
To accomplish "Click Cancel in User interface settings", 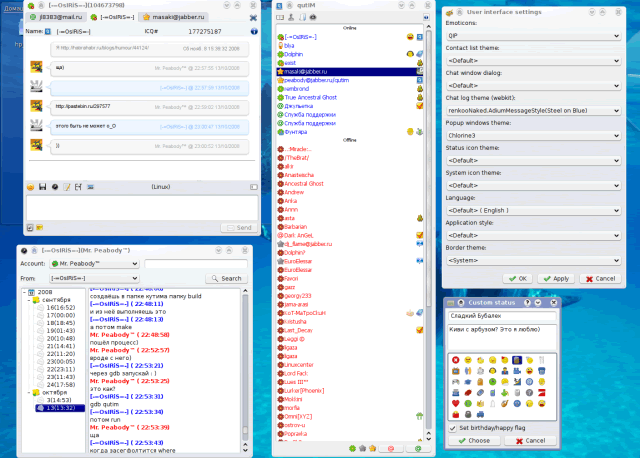I will 600,279.
